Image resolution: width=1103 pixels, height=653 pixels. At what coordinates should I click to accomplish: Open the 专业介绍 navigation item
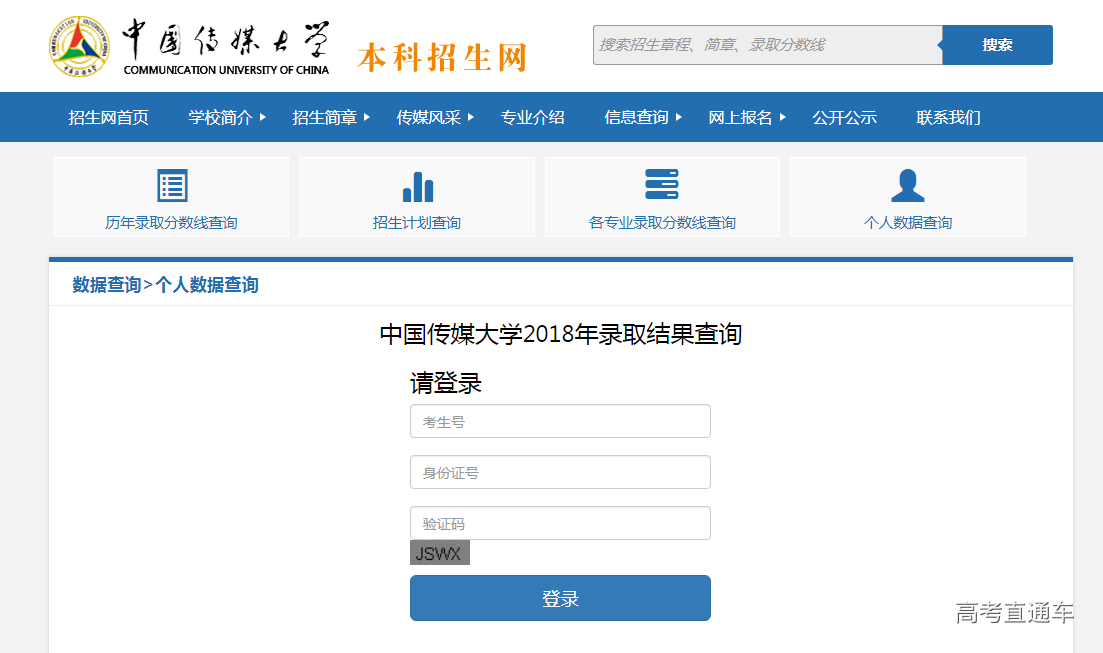[x=532, y=117]
